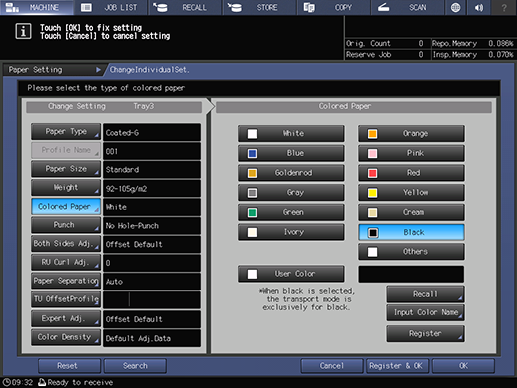Image resolution: width=517 pixels, height=388 pixels.
Task: Click Input Color Name button
Action: click(x=425, y=312)
